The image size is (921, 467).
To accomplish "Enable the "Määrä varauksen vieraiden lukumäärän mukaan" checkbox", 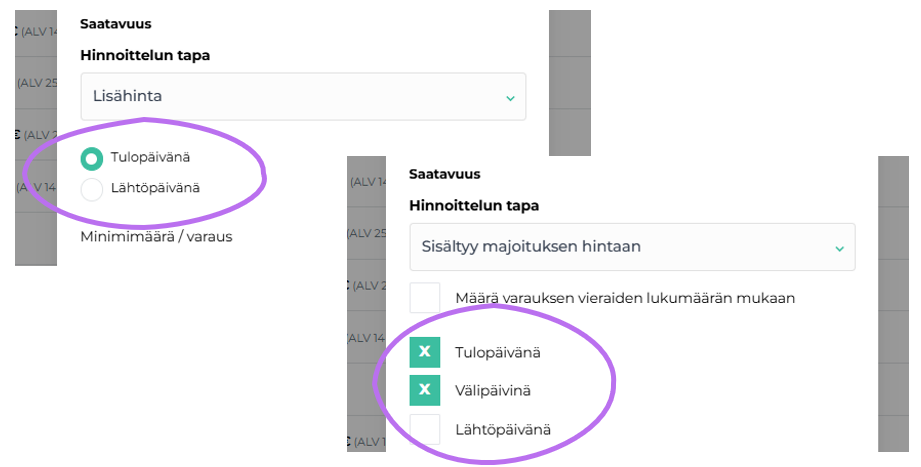I will (425, 298).
